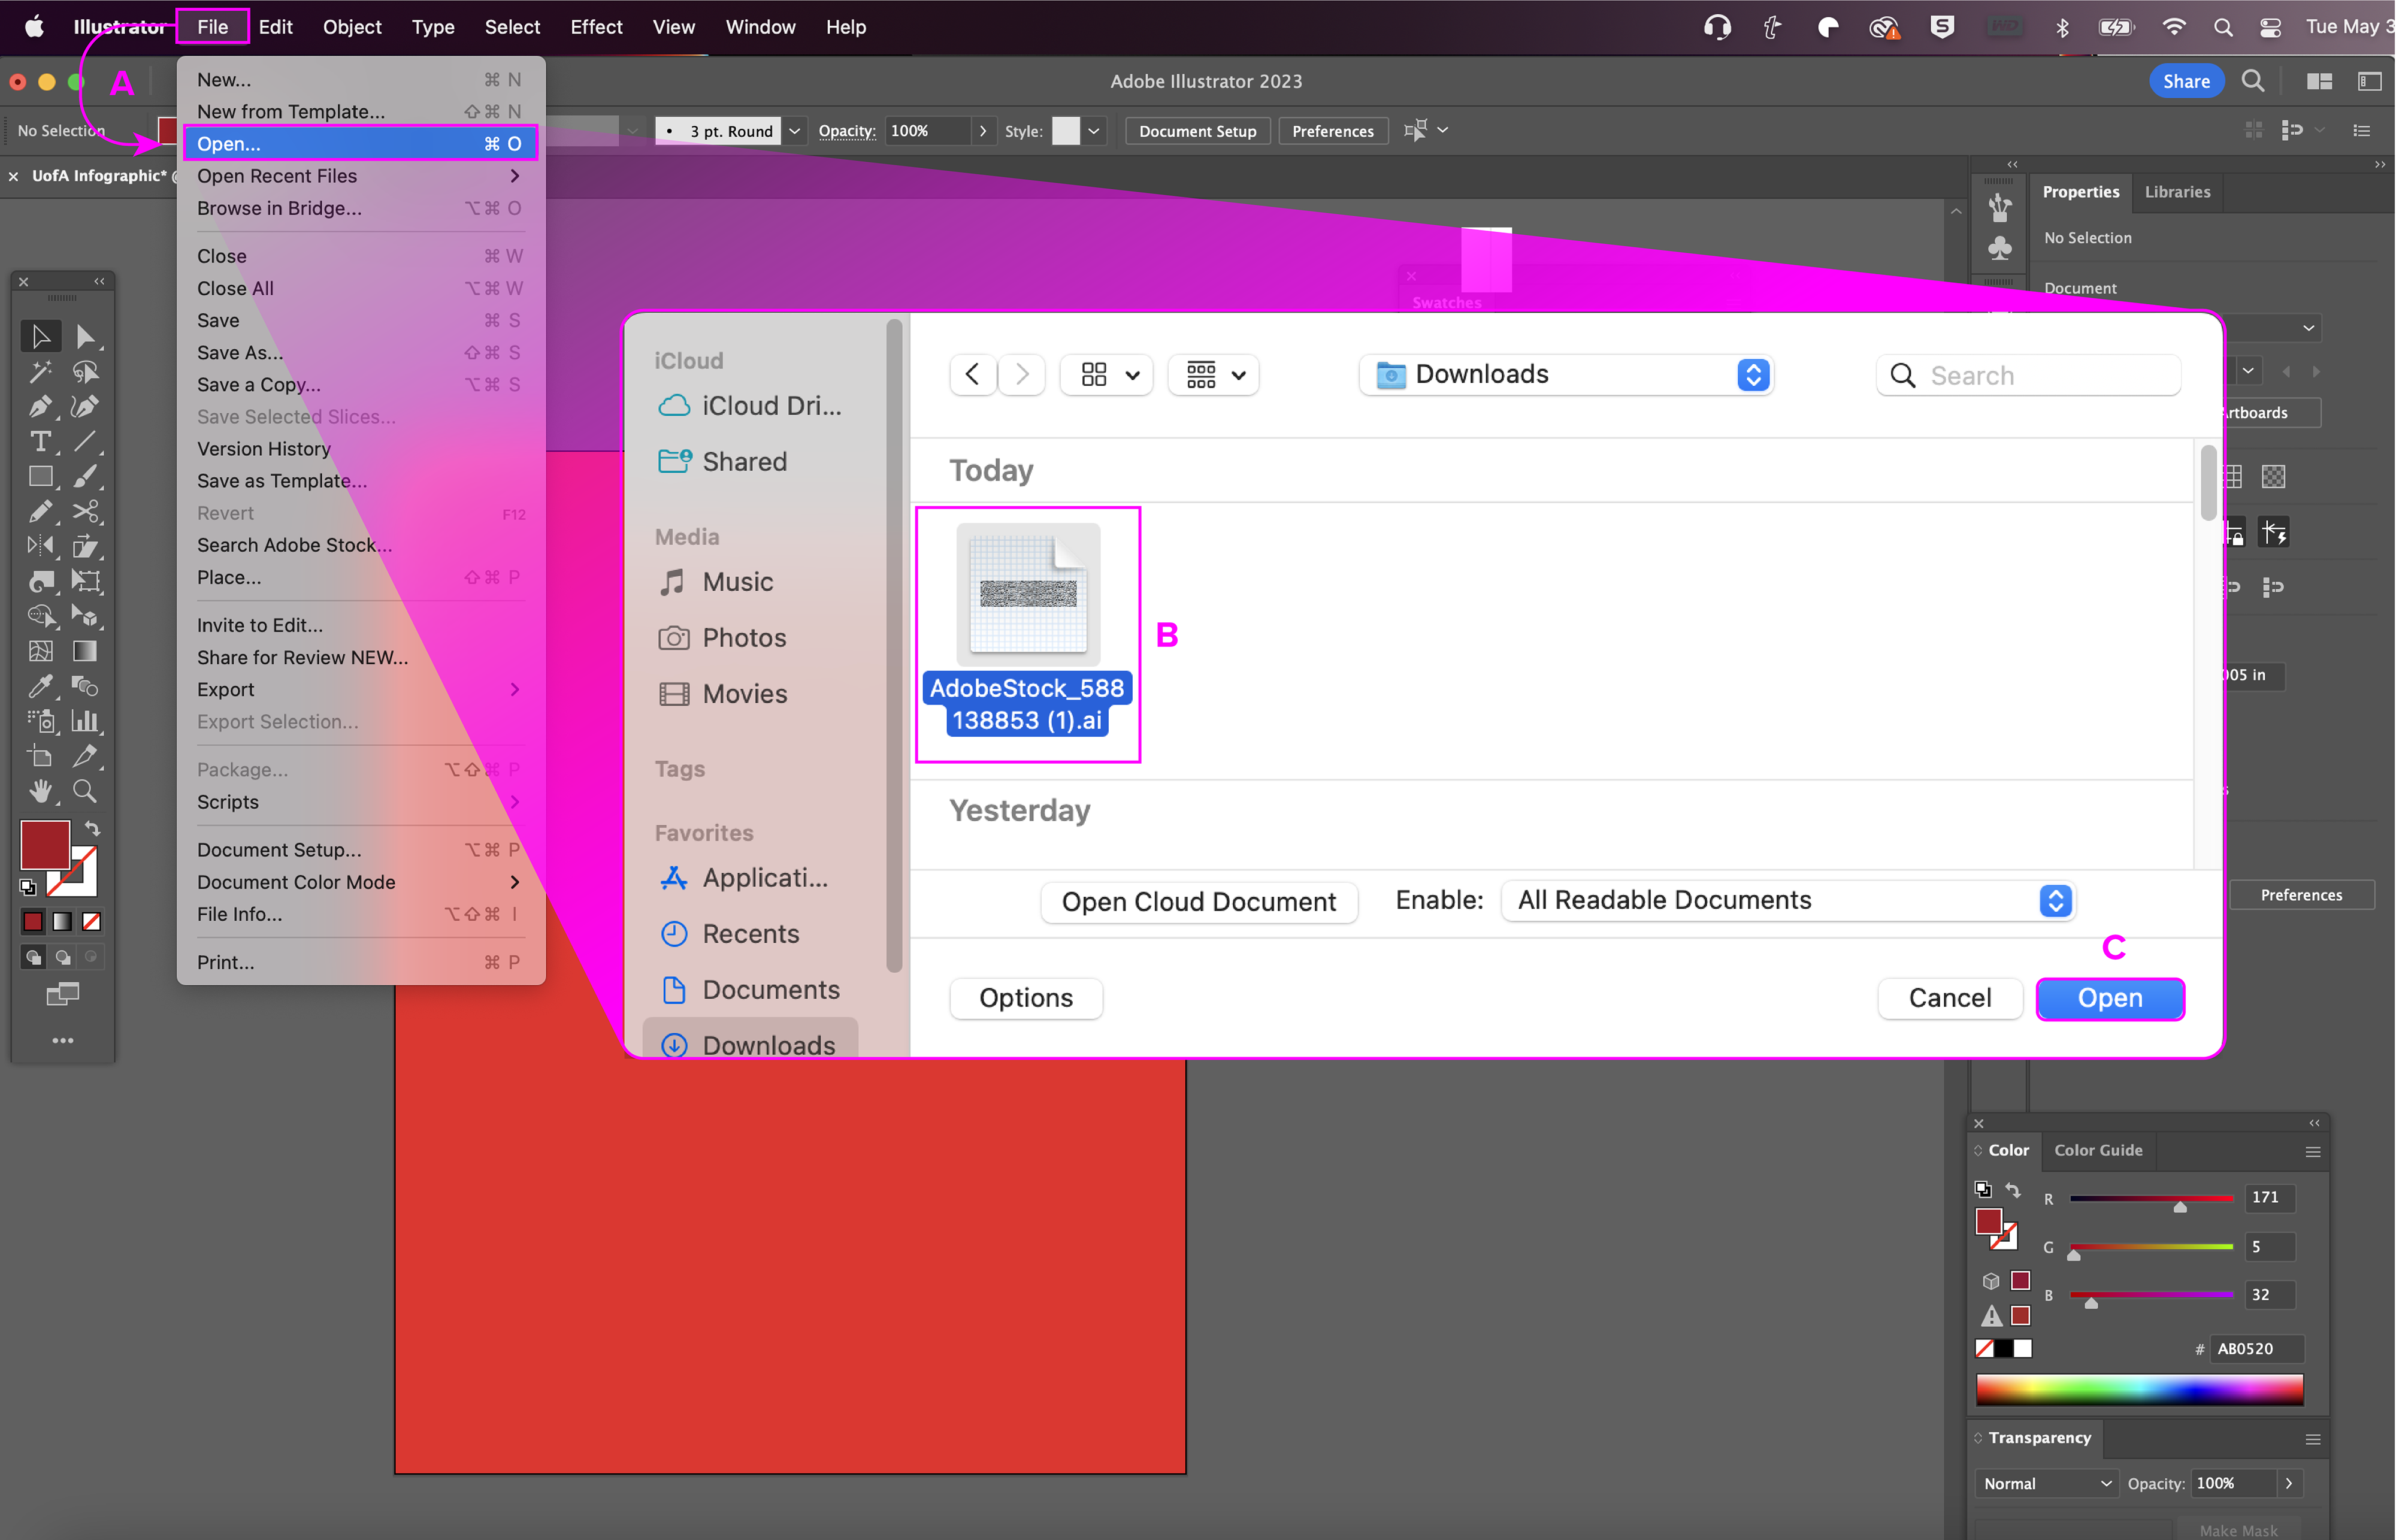The image size is (2396, 1540).
Task: Select the Magic Wand tool
Action: pos(40,372)
